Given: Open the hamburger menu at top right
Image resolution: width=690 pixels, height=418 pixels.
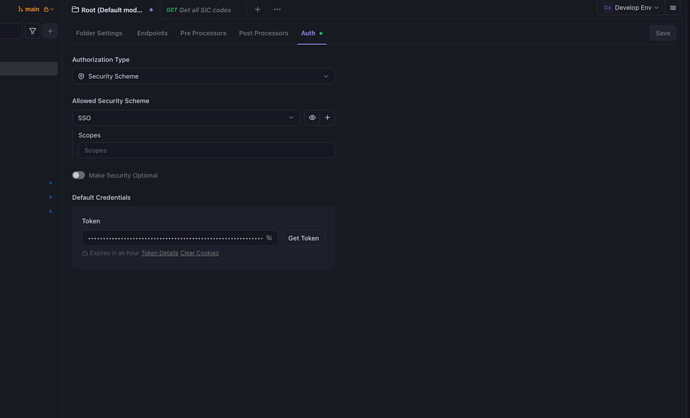Looking at the screenshot, I should 673,8.
